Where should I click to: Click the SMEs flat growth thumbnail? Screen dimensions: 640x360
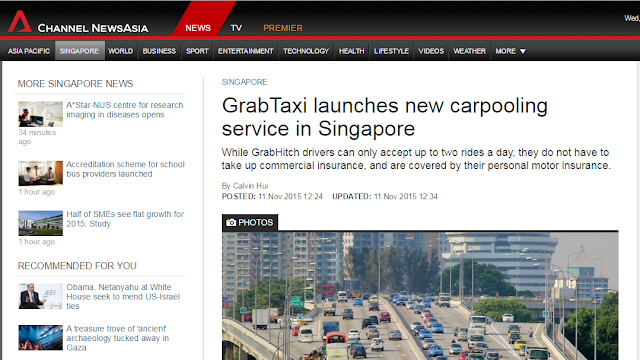tap(40, 223)
